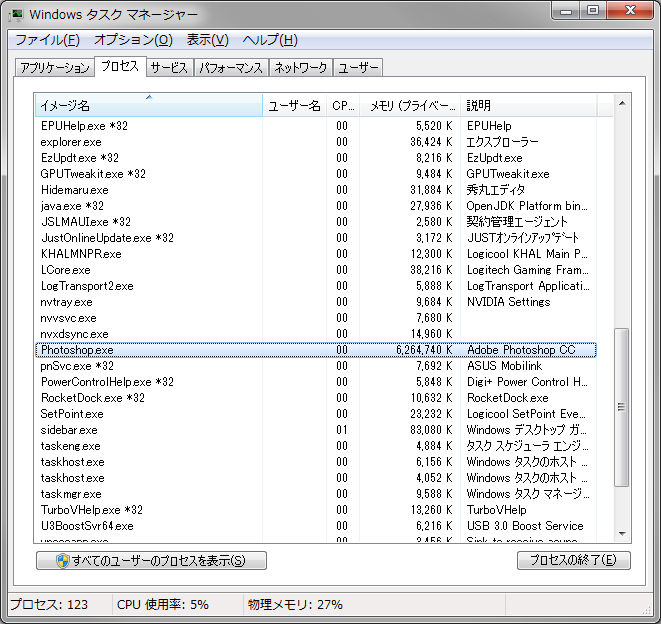Screen dimensions: 661x624
Task: Select the sidebar.exe process
Action: [x=316, y=430]
